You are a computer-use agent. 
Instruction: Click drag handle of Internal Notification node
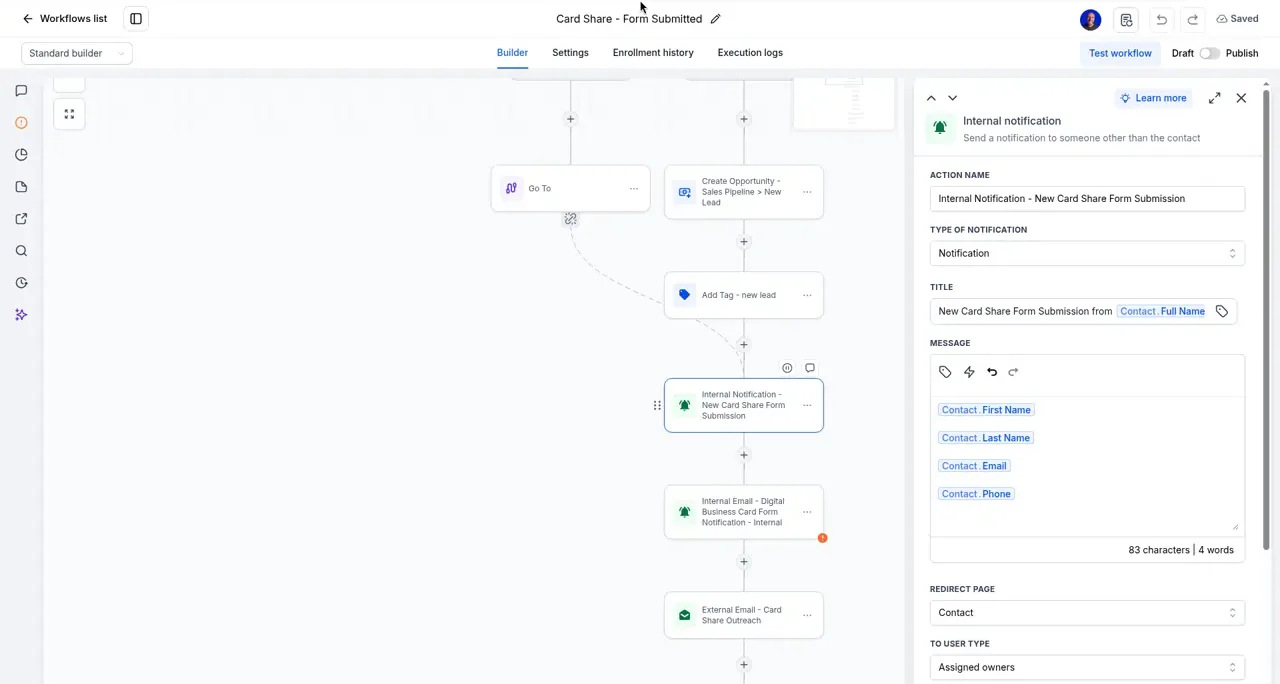[657, 405]
